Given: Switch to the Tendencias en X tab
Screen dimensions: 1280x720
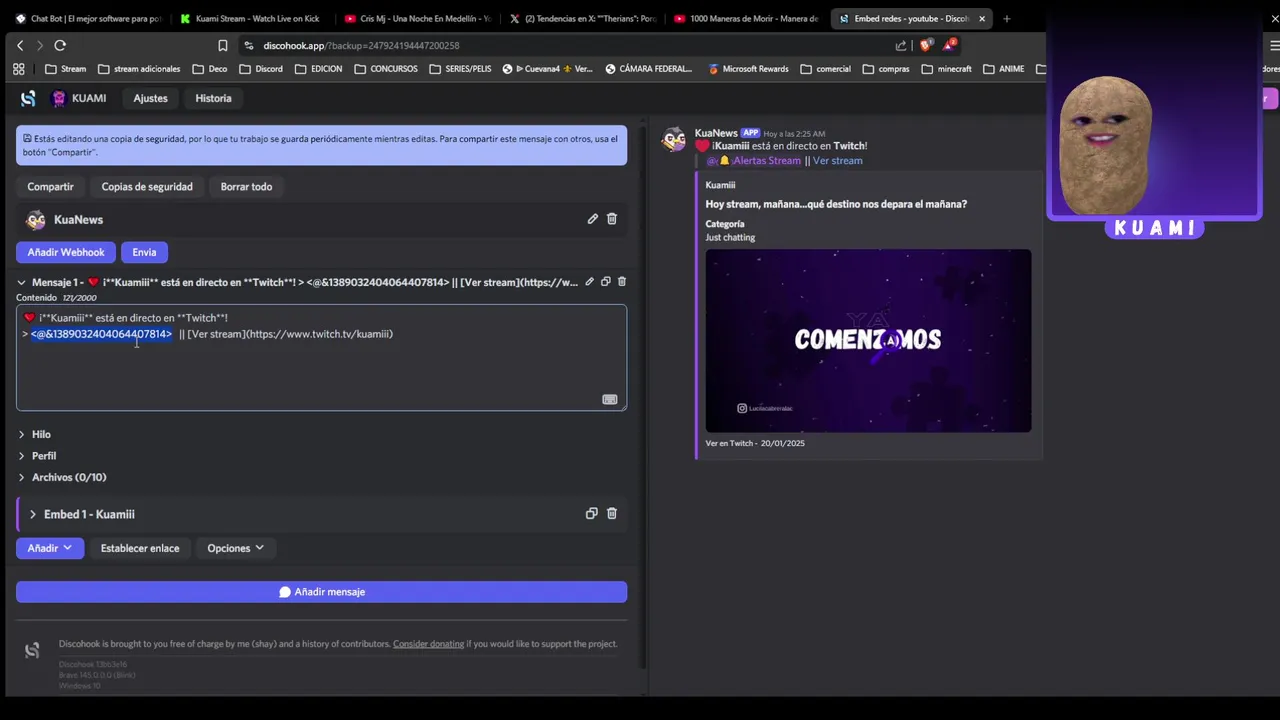Looking at the screenshot, I should [582, 18].
